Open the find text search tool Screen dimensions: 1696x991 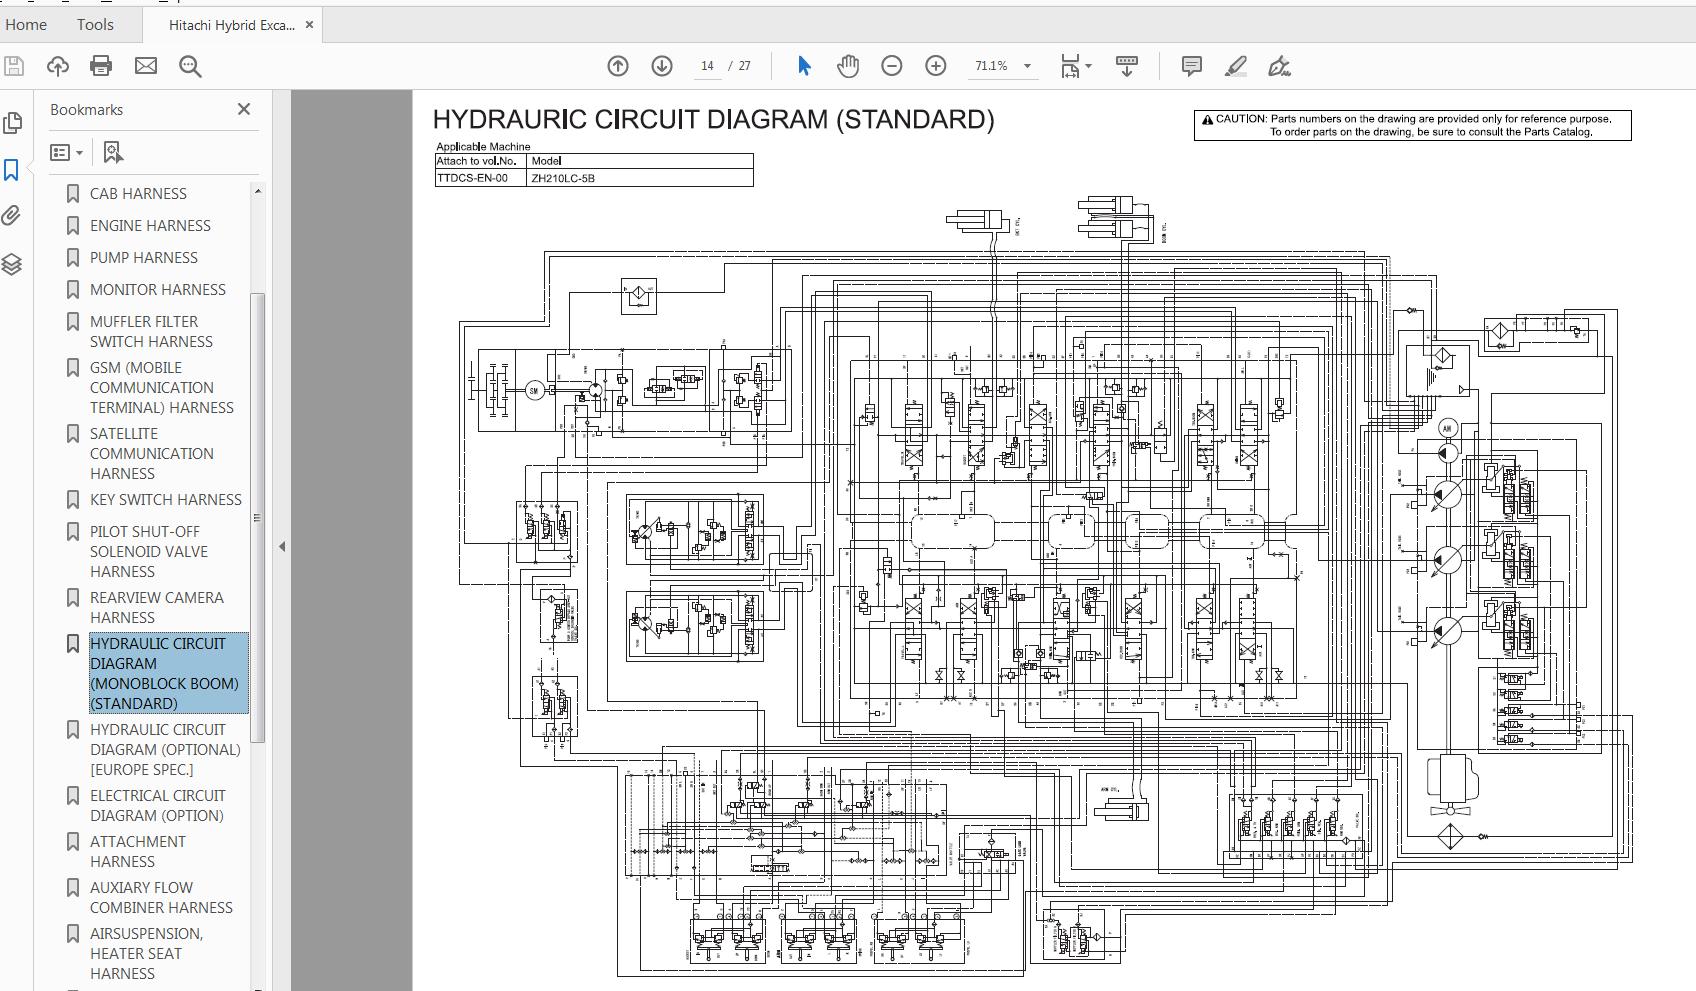(190, 66)
